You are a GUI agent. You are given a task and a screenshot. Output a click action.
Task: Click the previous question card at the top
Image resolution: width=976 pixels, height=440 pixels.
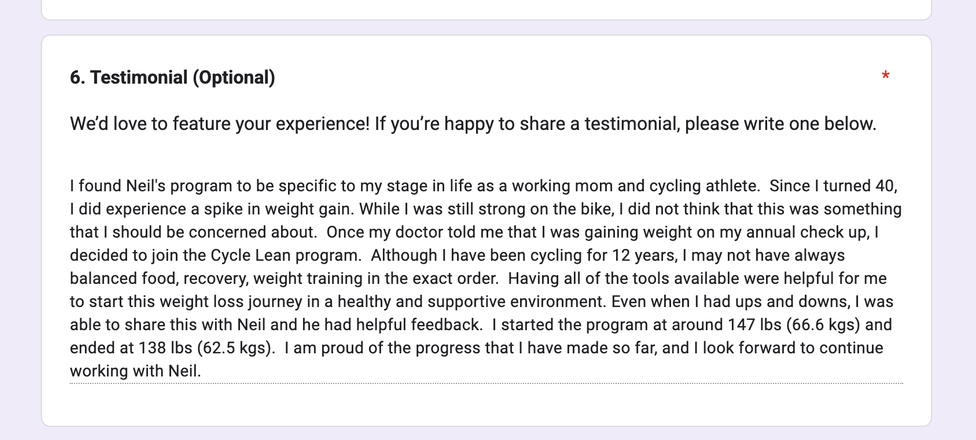[x=486, y=8]
